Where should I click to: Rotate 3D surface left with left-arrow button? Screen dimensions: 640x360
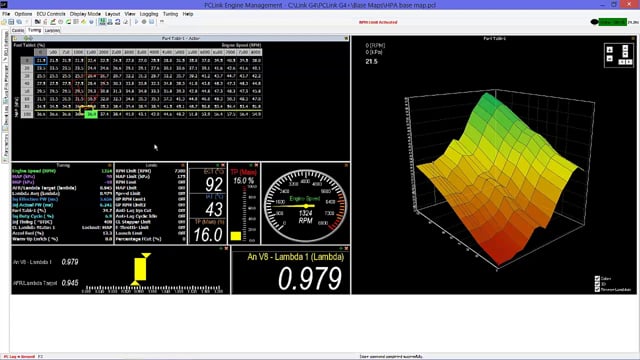pos(622,62)
